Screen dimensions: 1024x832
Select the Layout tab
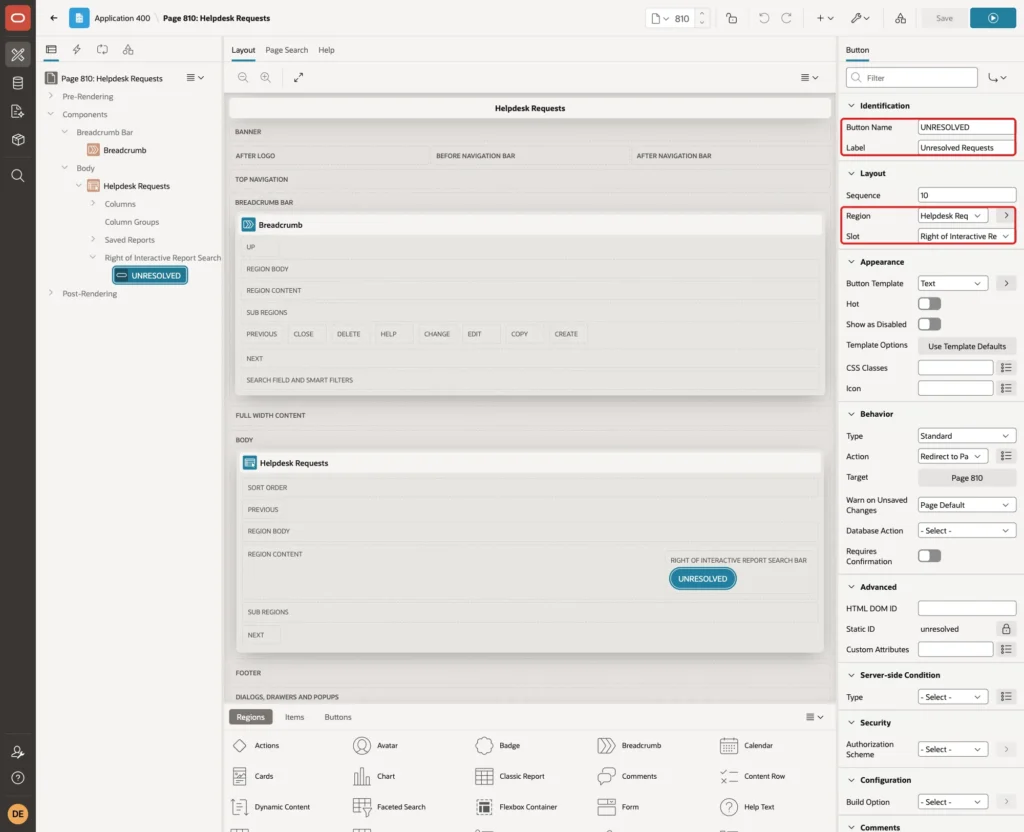243,50
